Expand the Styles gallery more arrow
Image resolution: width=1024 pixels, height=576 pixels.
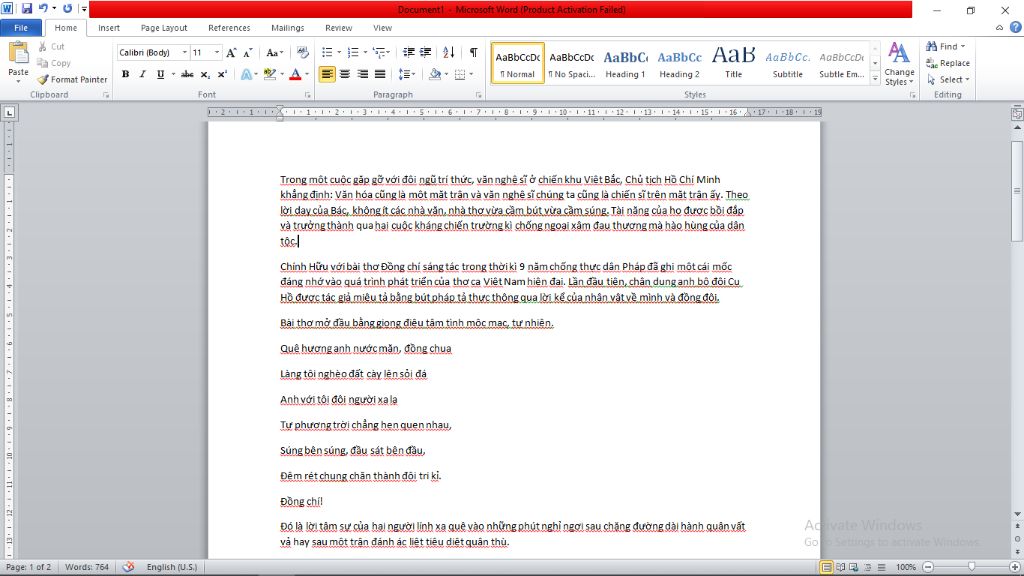coord(876,78)
